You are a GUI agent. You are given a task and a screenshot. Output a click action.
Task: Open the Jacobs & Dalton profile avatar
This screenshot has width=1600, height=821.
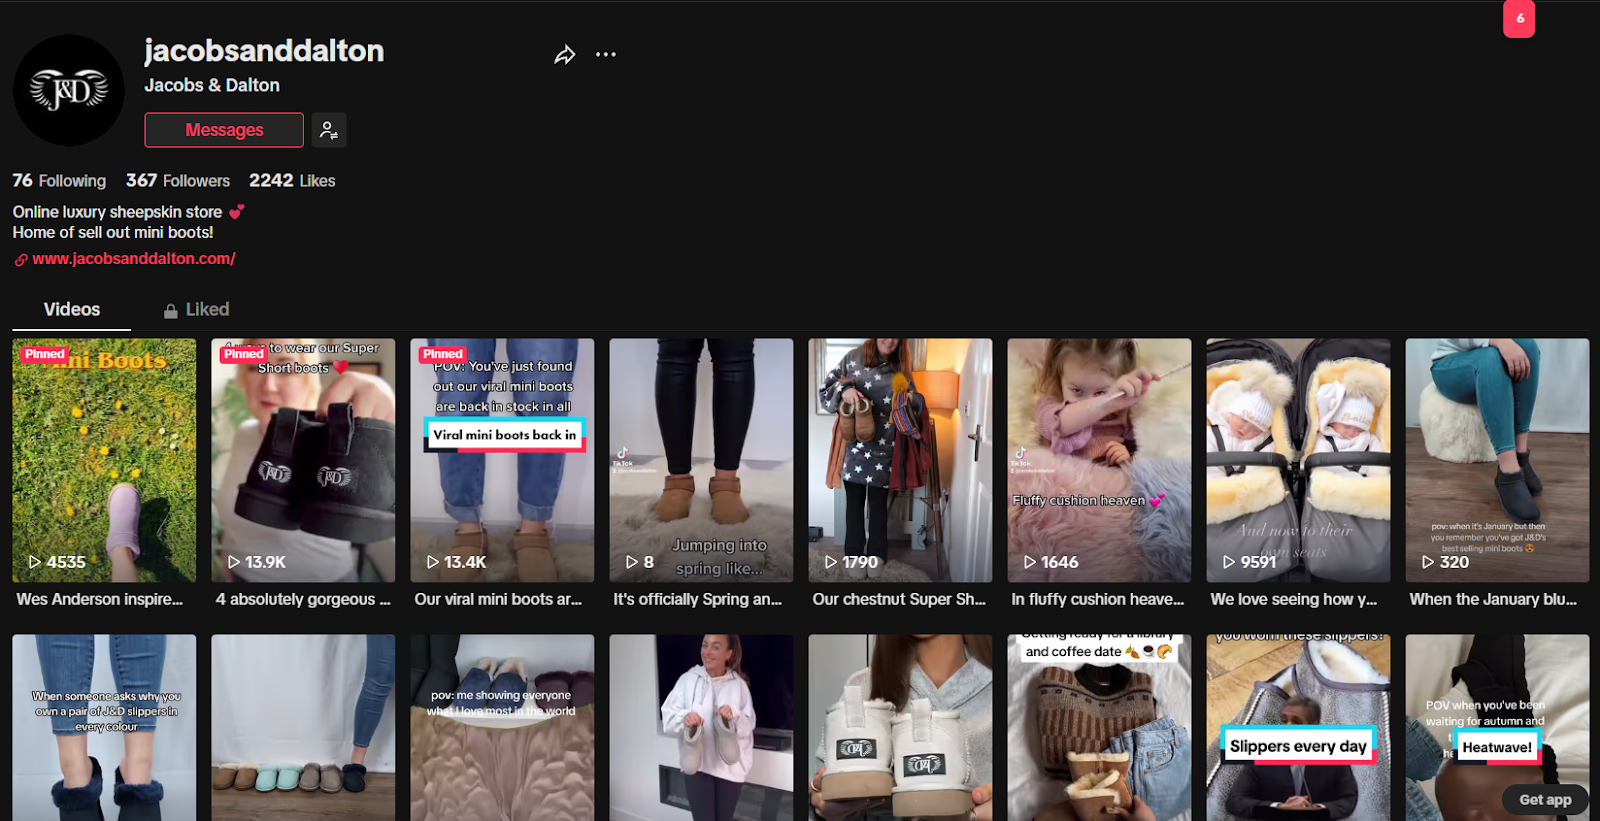pos(68,90)
